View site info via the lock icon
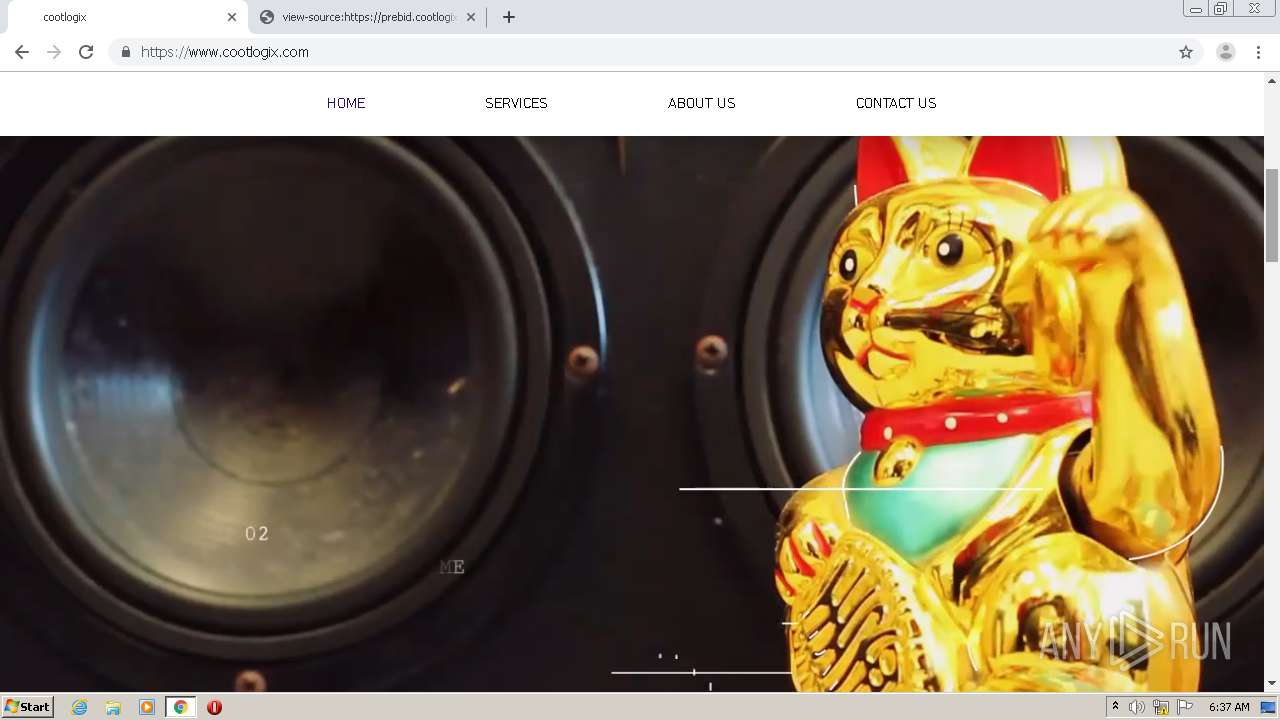Image resolution: width=1280 pixels, height=720 pixels. (x=125, y=52)
